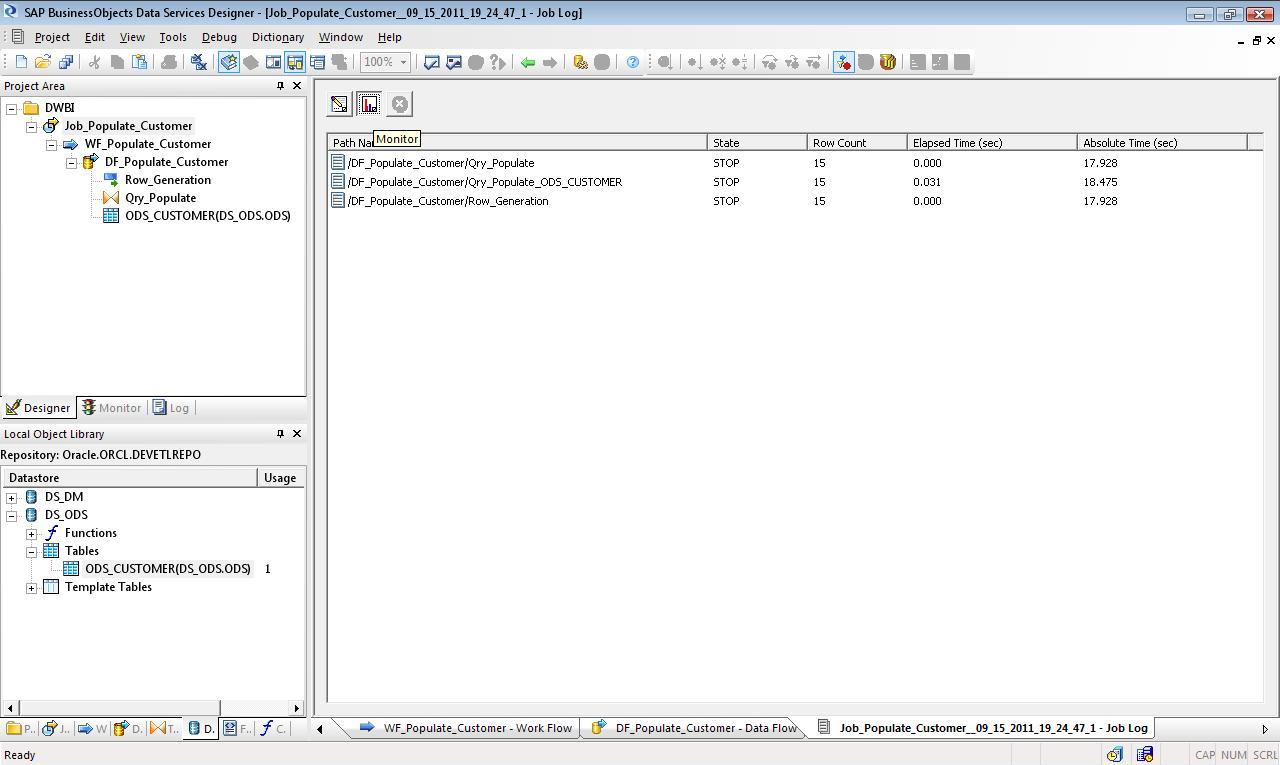Switch to the Jobs library tab
The image size is (1280, 765).
coord(55,728)
